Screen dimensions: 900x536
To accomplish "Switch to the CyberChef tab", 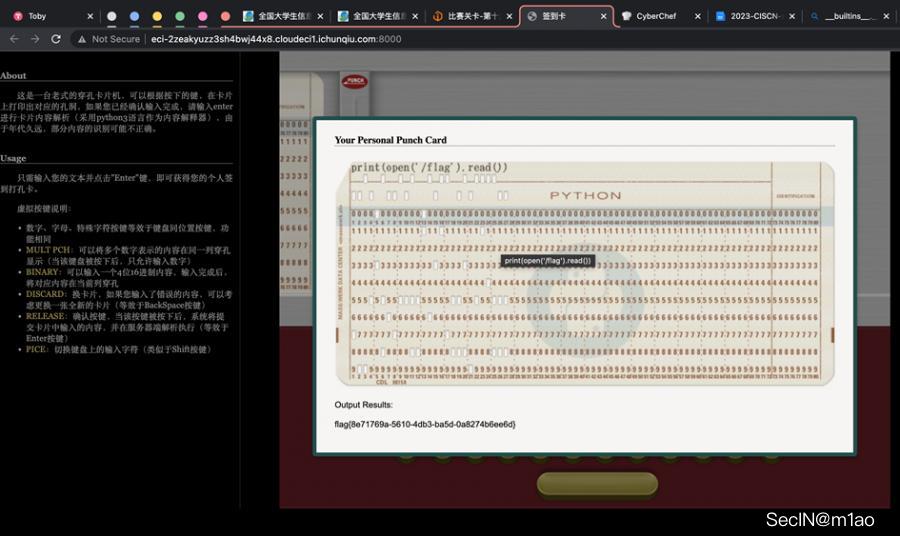I will [656, 16].
